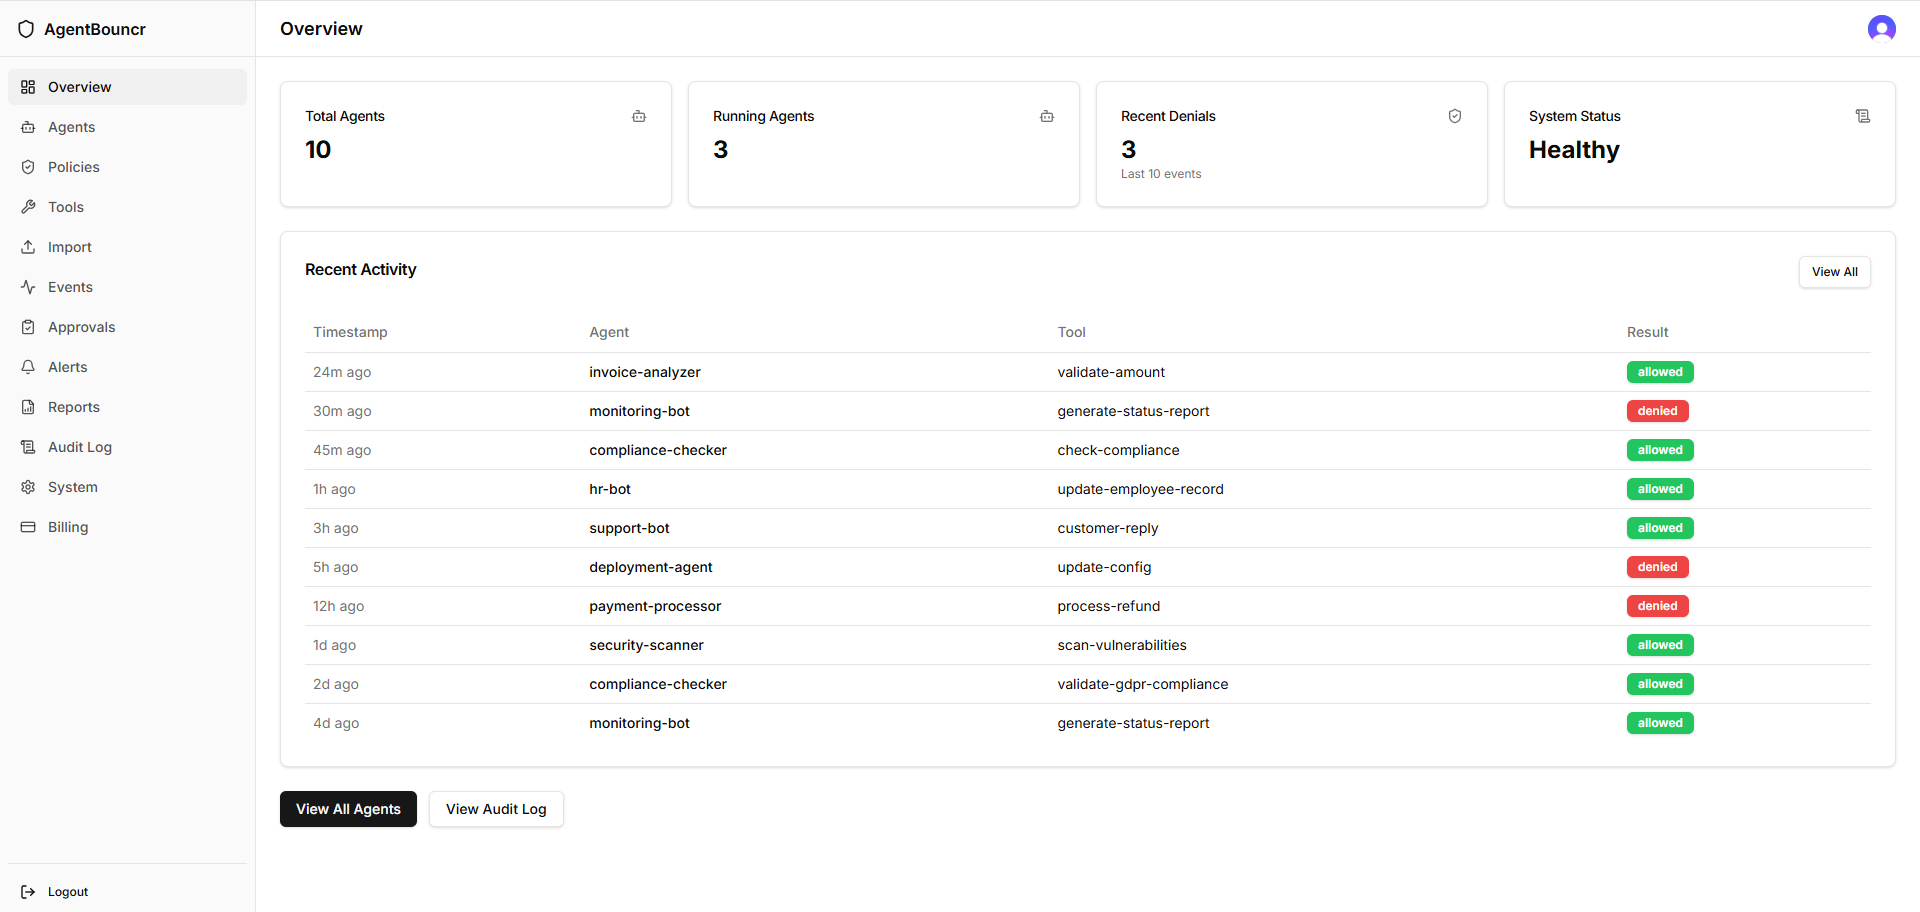Click the Reports document icon
The width and height of the screenshot is (1920, 912).
point(28,407)
